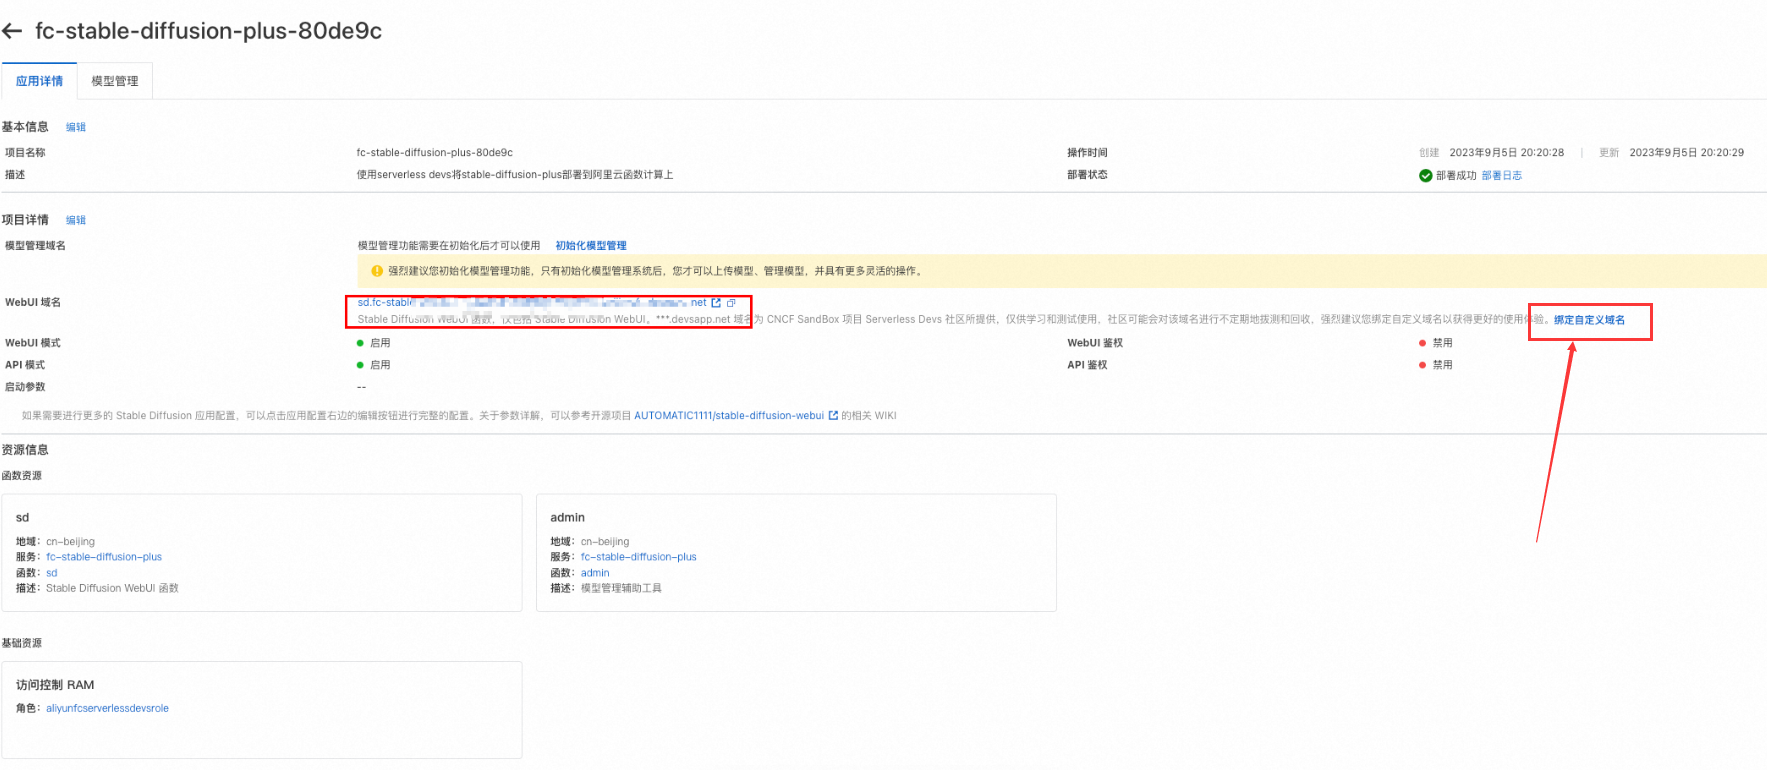The image size is (1767, 770).
Task: Click the text 模型管理功能需要在初始化后才可以使用
Action: tap(449, 246)
